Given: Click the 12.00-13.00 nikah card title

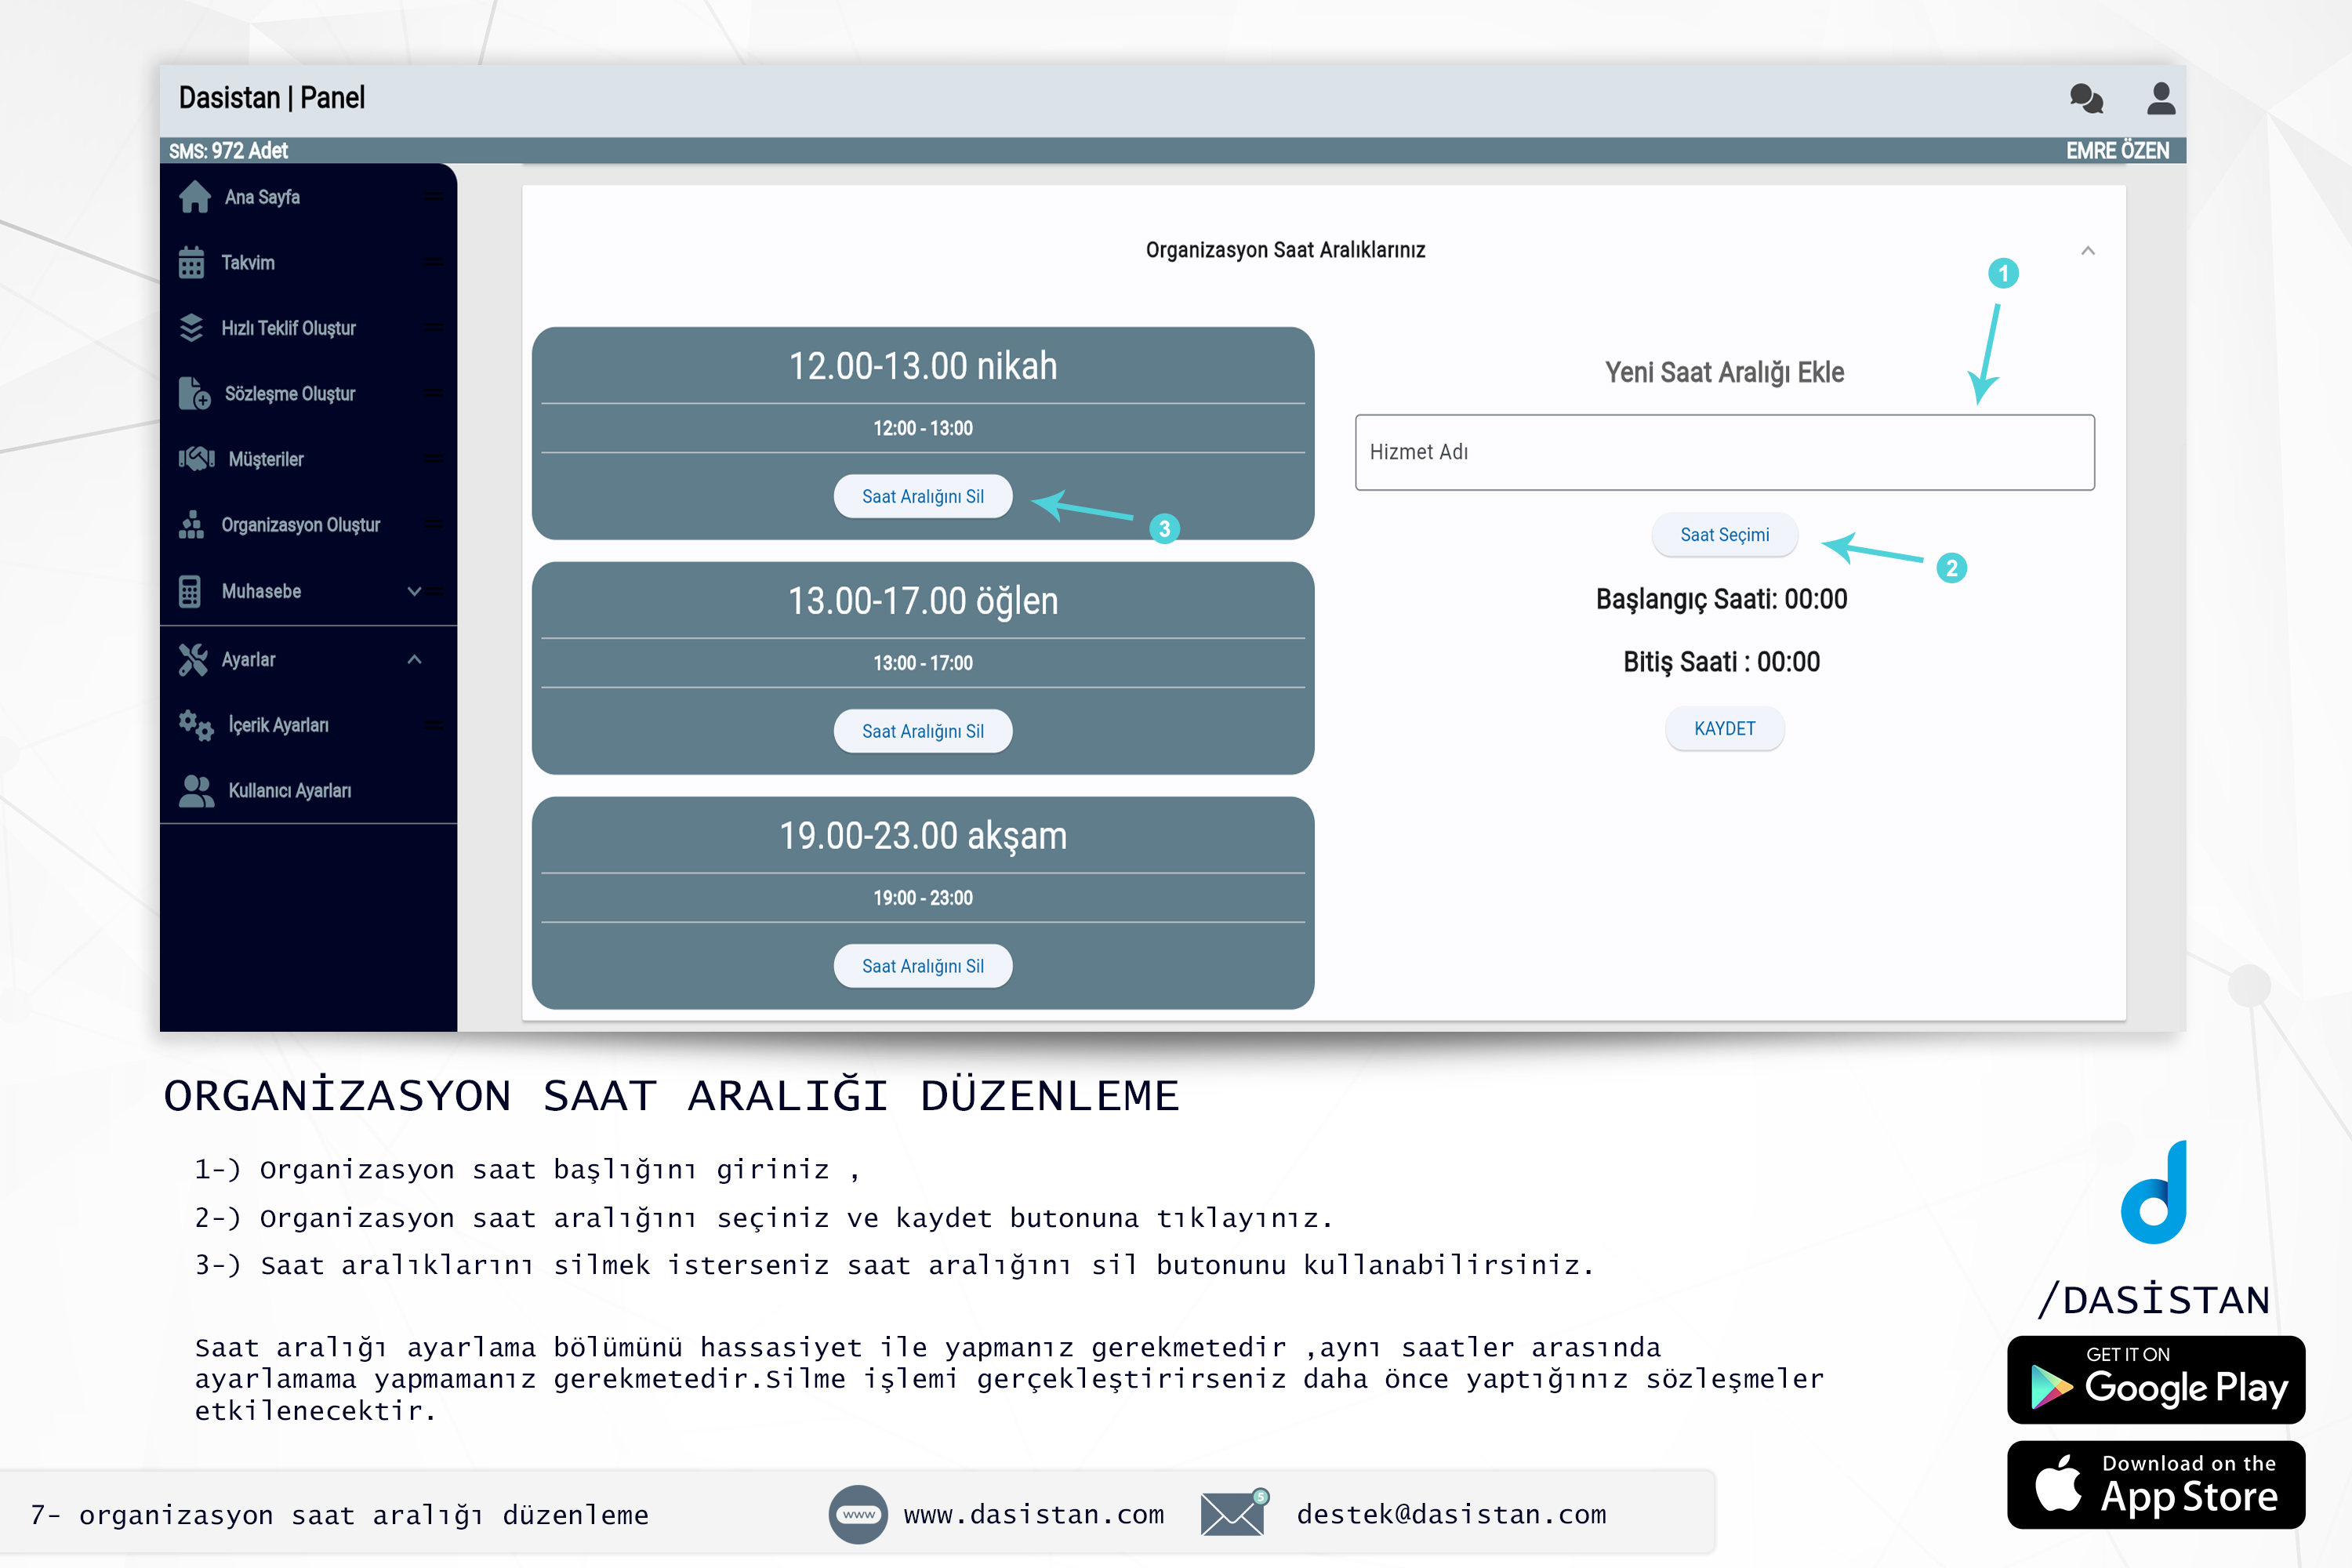Looking at the screenshot, I should point(923,366).
